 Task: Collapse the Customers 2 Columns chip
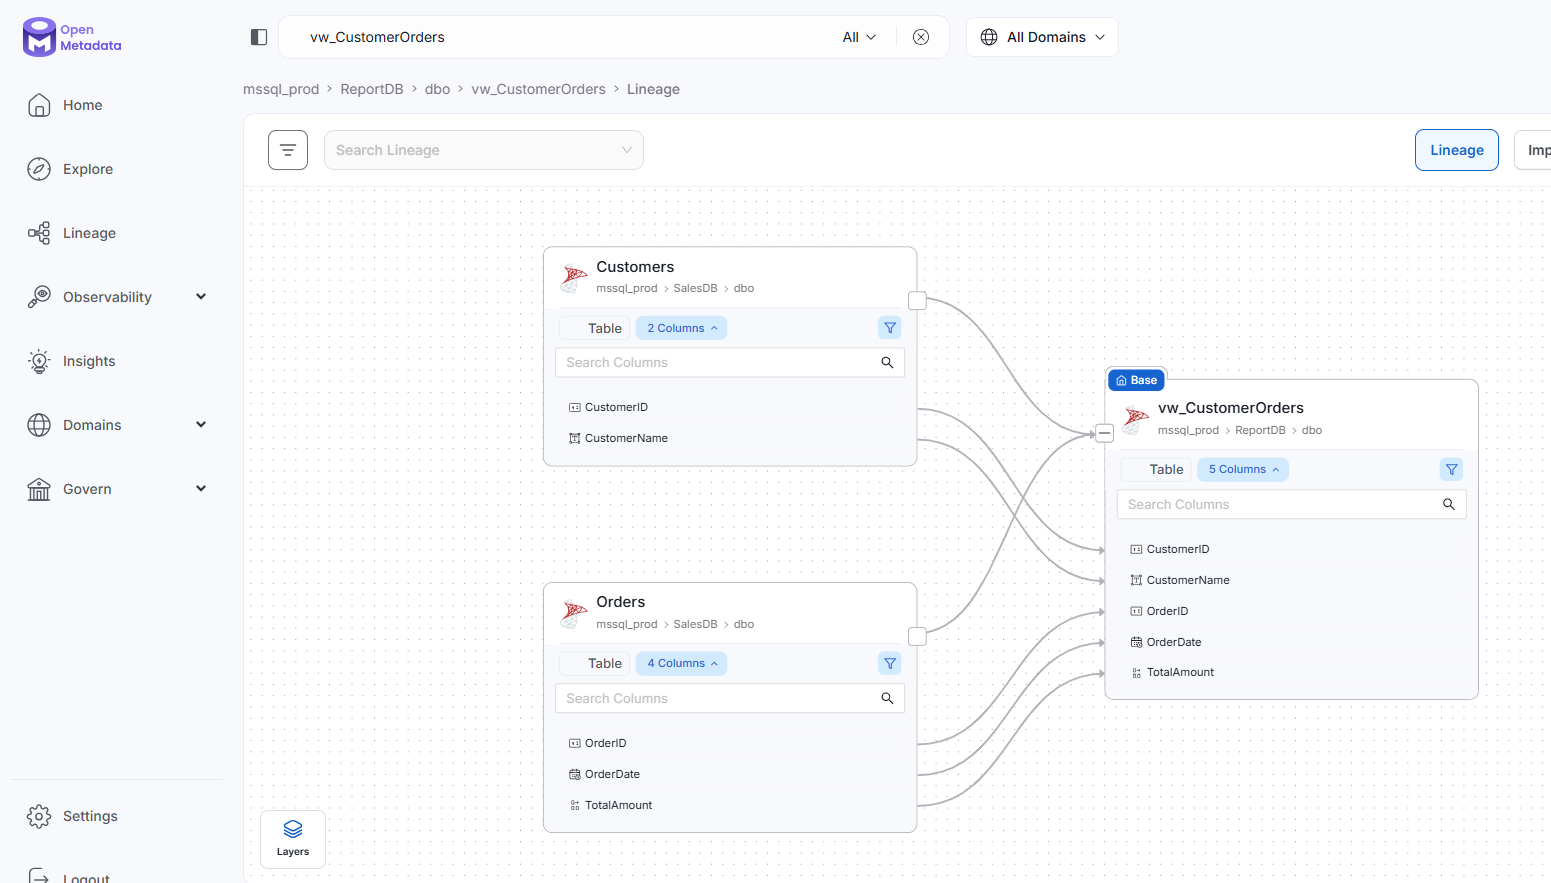coord(682,328)
